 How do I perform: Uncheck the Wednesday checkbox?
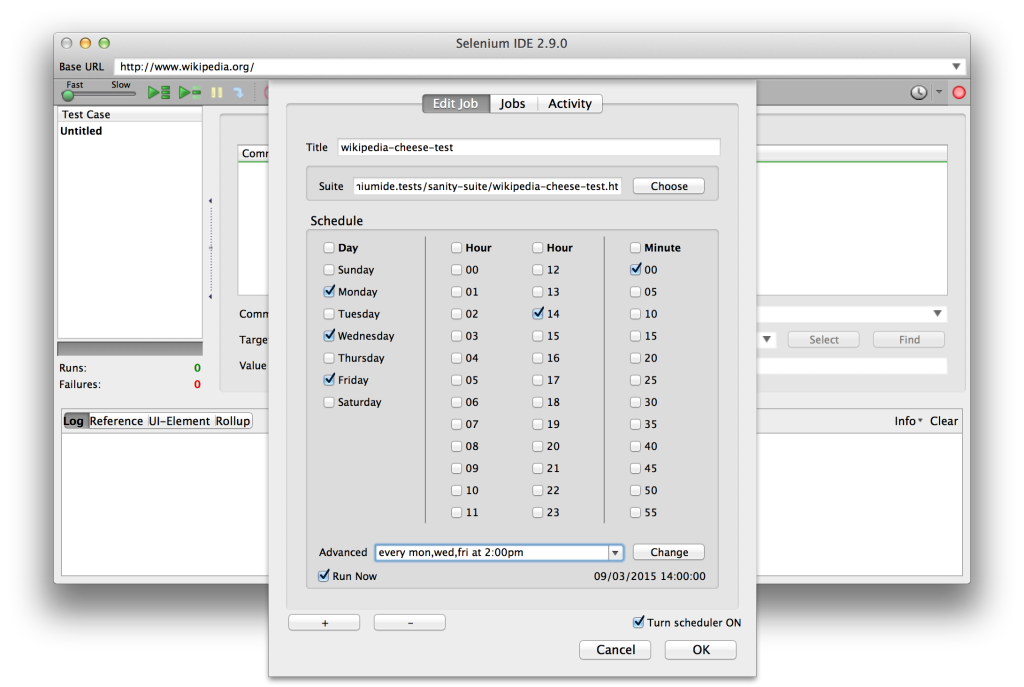329,336
